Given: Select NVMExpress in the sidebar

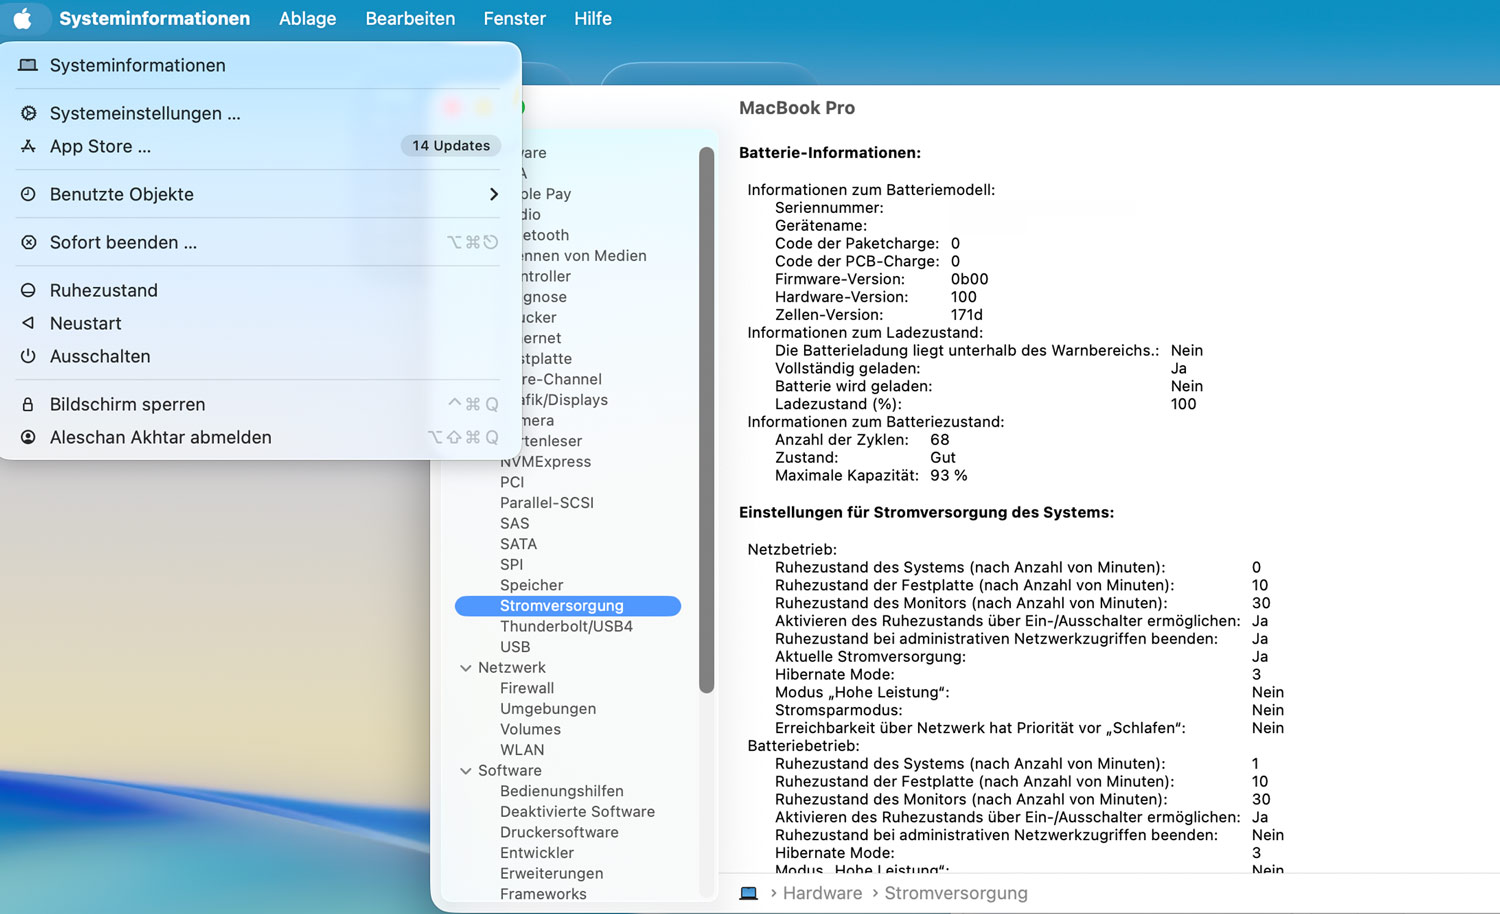Looking at the screenshot, I should [545, 462].
